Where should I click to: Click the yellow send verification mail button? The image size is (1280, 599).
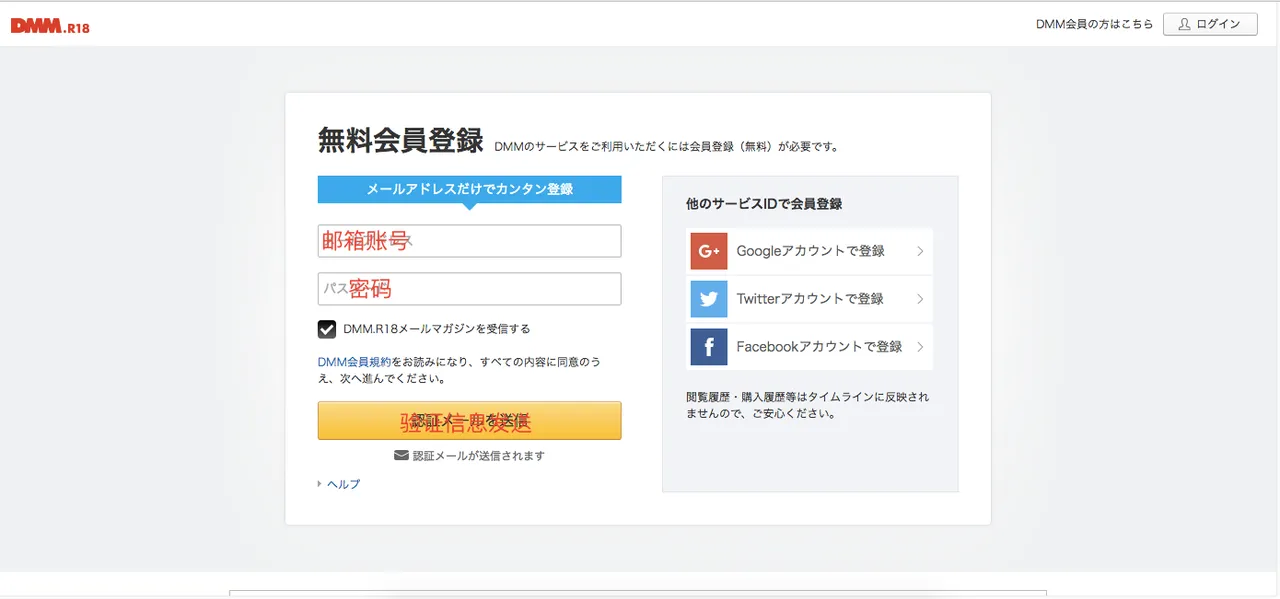pos(470,421)
